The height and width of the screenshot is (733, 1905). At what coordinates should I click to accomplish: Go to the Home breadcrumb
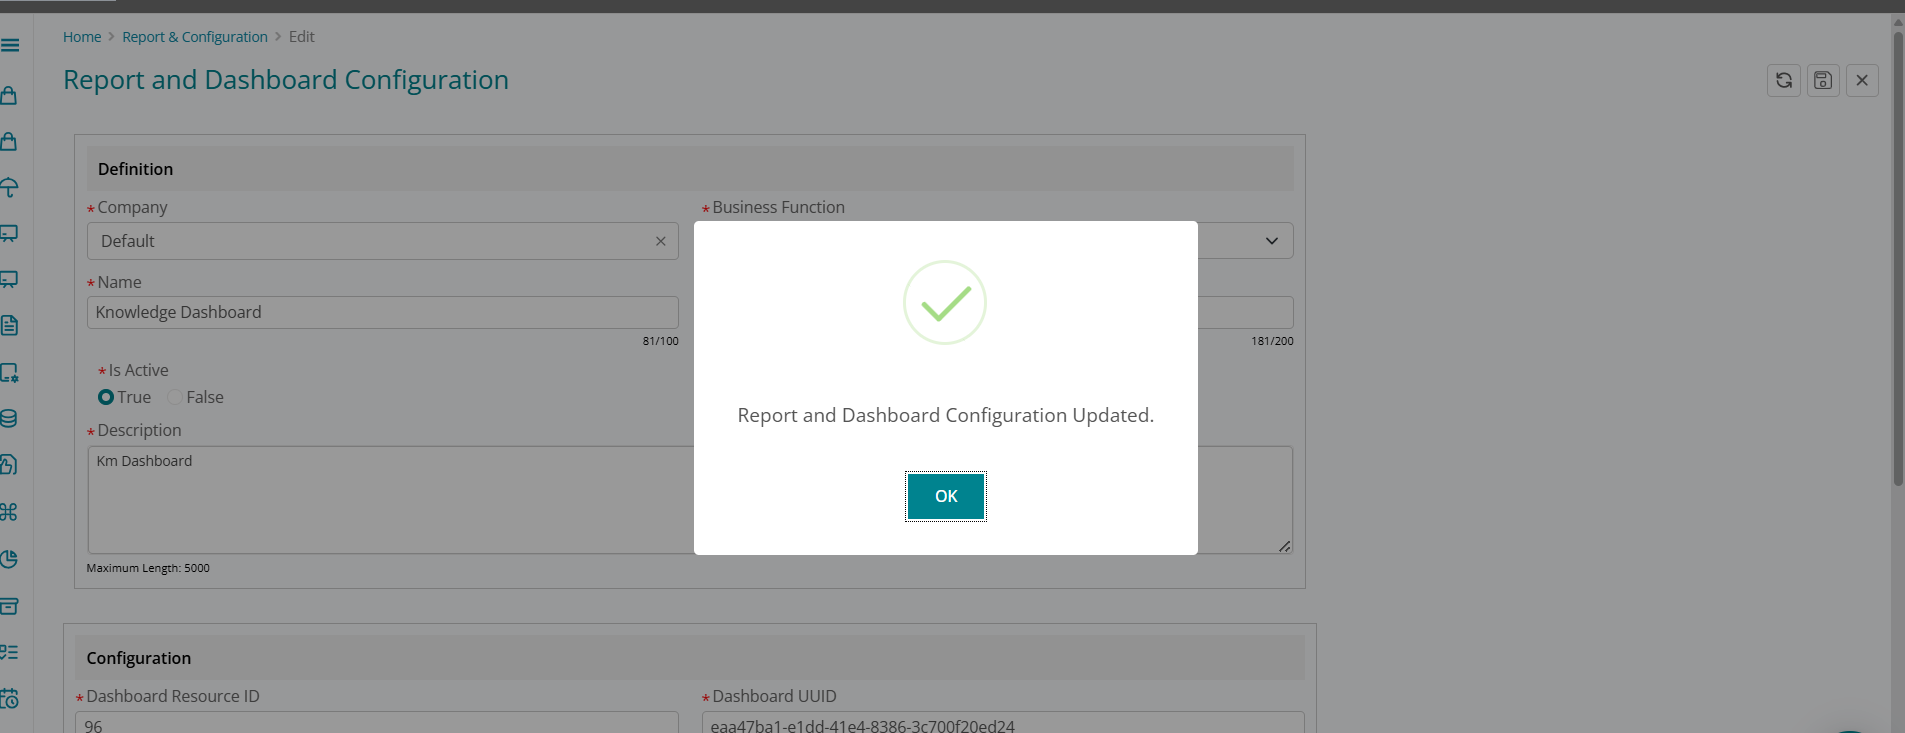point(82,37)
